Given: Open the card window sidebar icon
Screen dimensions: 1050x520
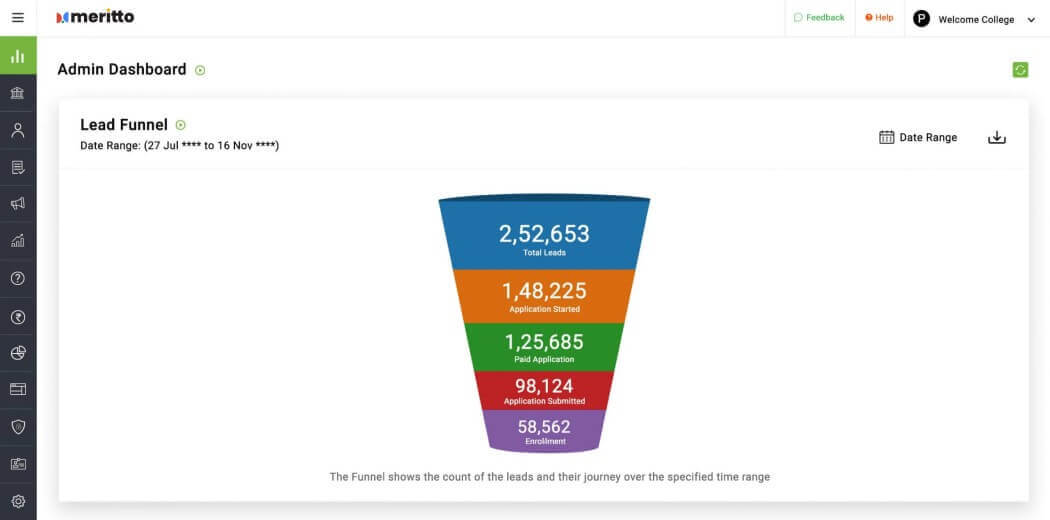Looking at the screenshot, I should click(x=18, y=389).
